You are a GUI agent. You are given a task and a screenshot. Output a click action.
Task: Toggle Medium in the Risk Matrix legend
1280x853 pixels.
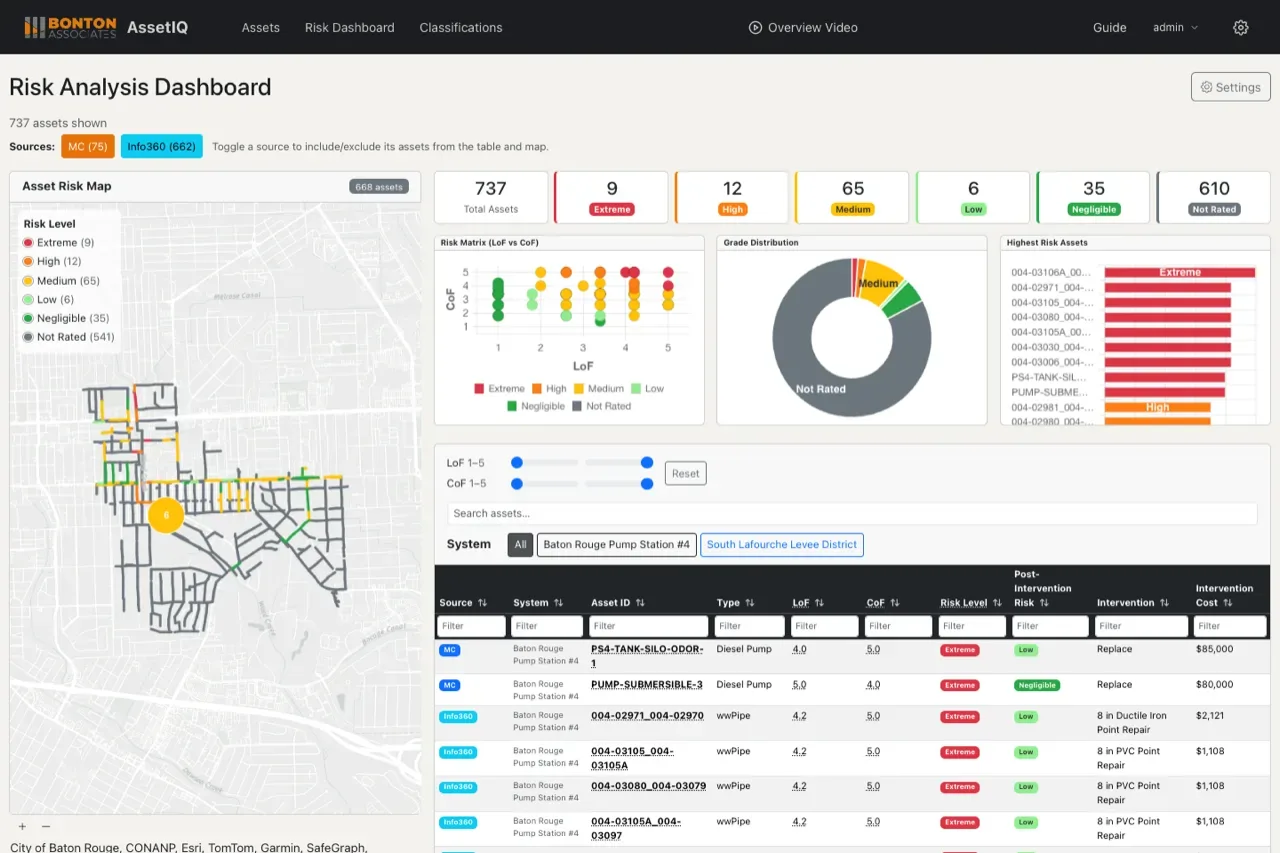coord(598,389)
